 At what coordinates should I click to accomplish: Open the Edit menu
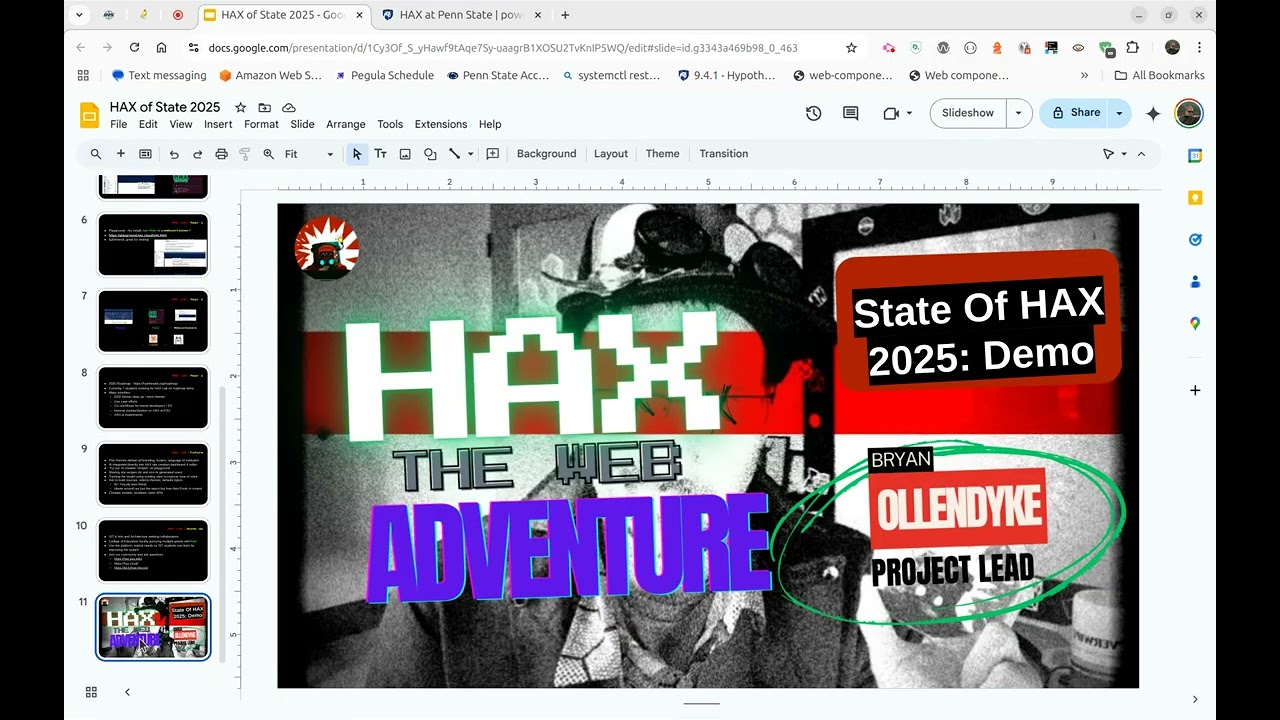click(x=148, y=124)
